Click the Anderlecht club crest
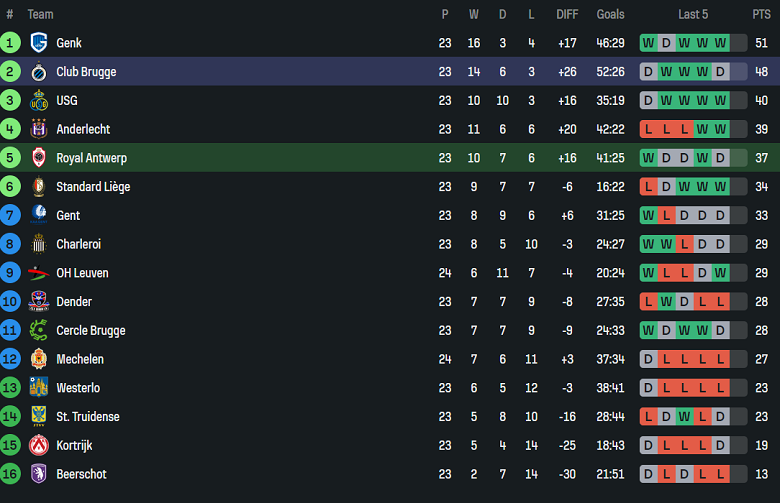 point(39,129)
